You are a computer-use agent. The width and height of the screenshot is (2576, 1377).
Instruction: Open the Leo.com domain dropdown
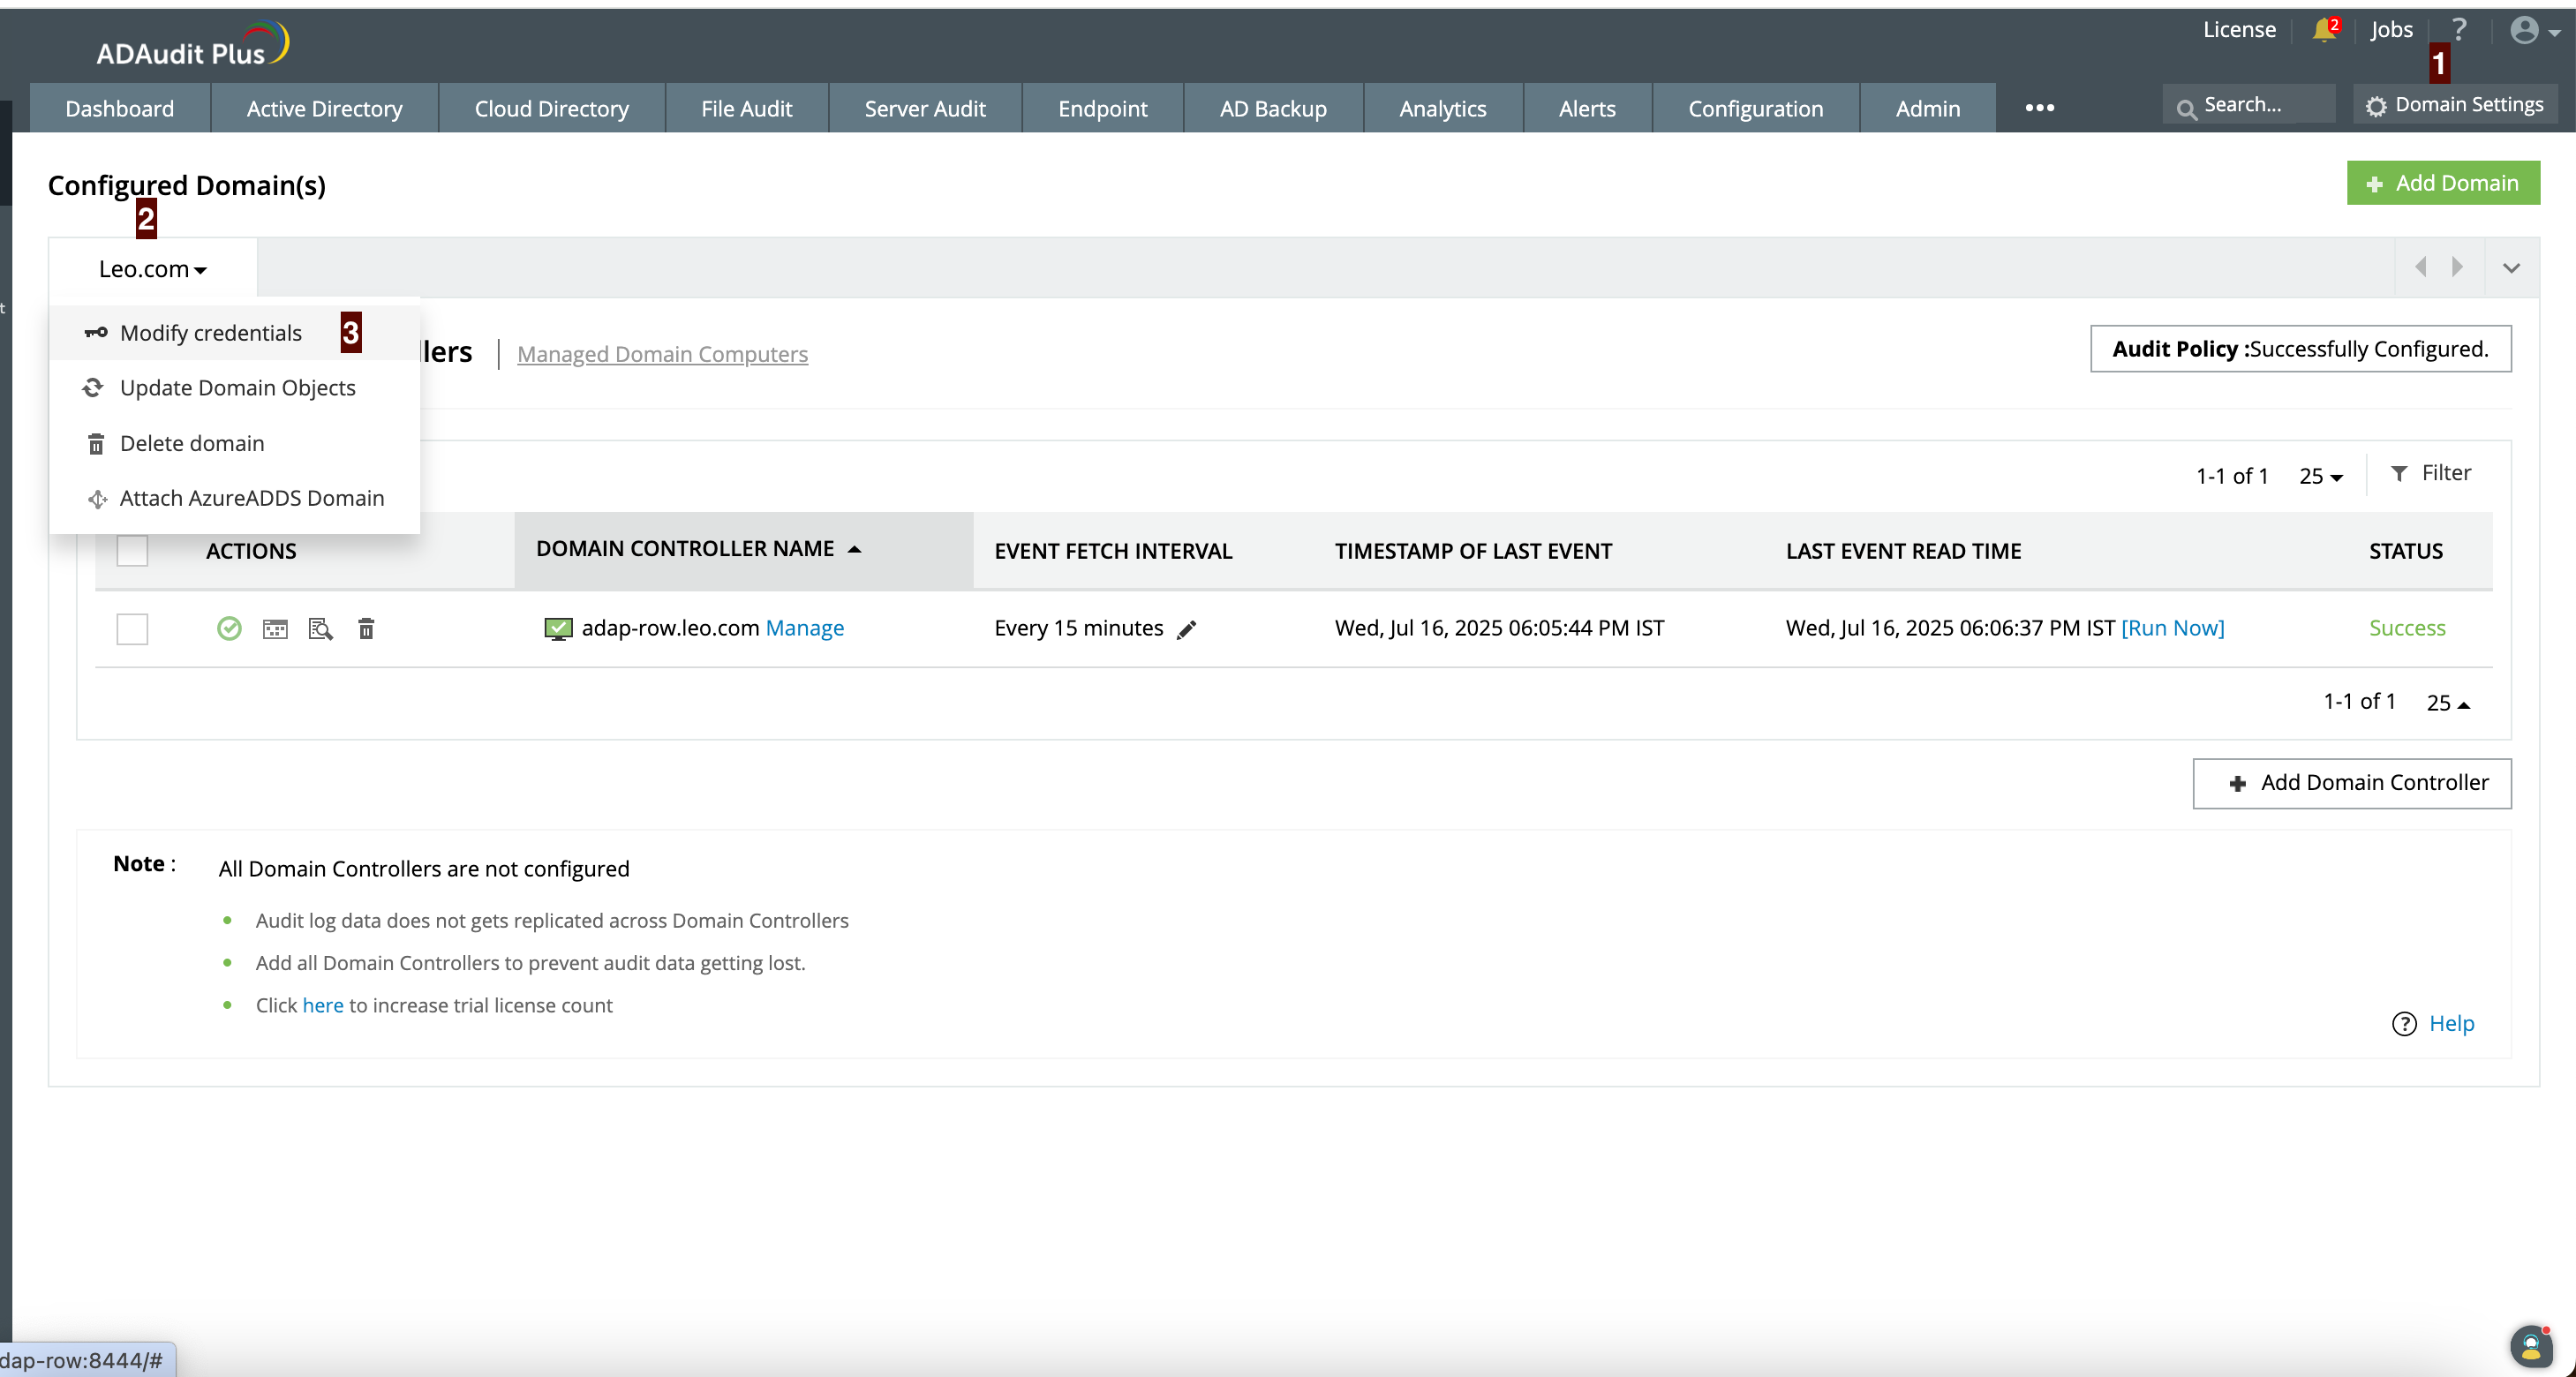152,269
